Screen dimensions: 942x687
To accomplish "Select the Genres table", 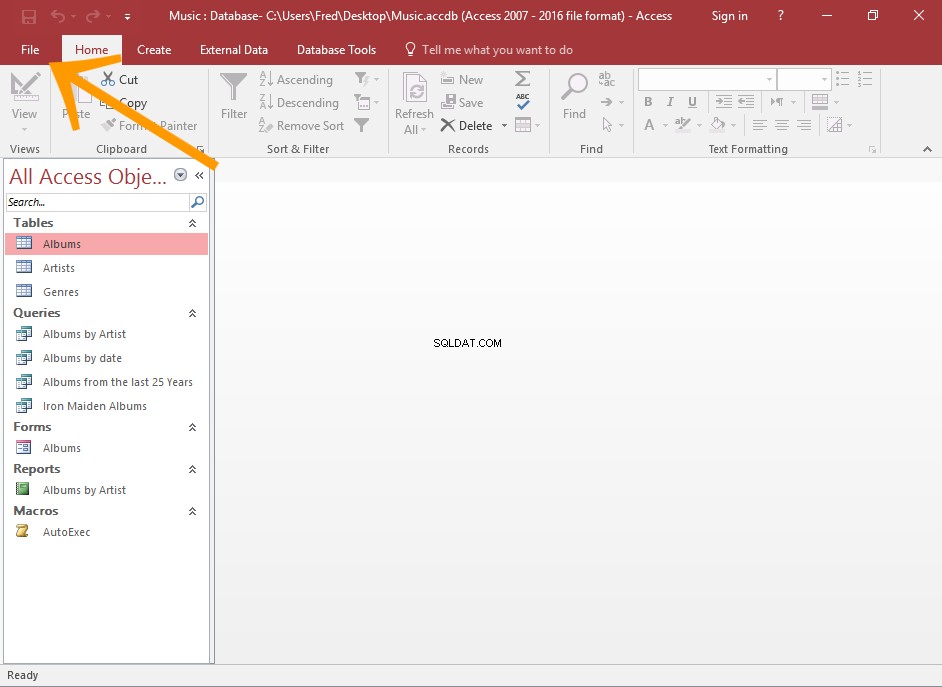I will point(106,292).
